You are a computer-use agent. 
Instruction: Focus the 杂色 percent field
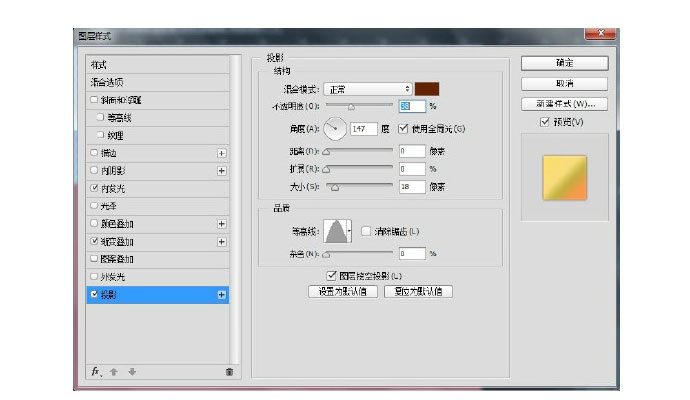(x=412, y=253)
